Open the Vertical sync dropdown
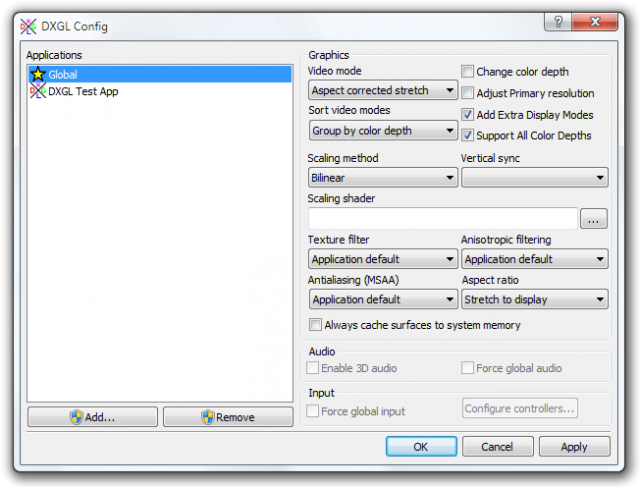 pyautogui.click(x=535, y=178)
